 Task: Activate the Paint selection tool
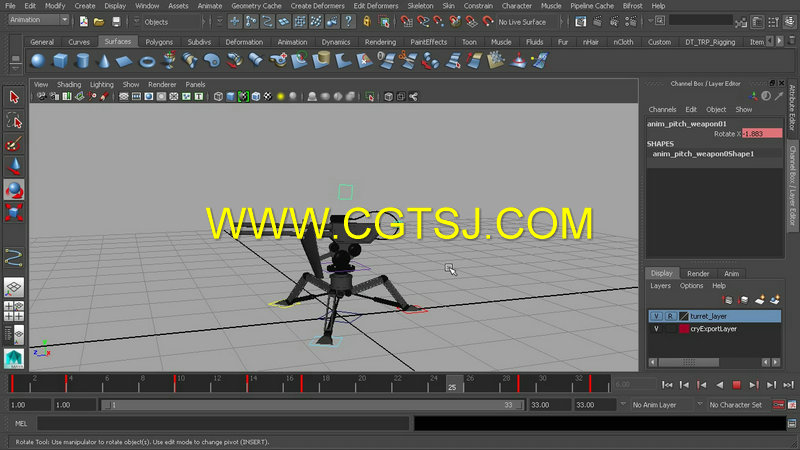[x=14, y=144]
